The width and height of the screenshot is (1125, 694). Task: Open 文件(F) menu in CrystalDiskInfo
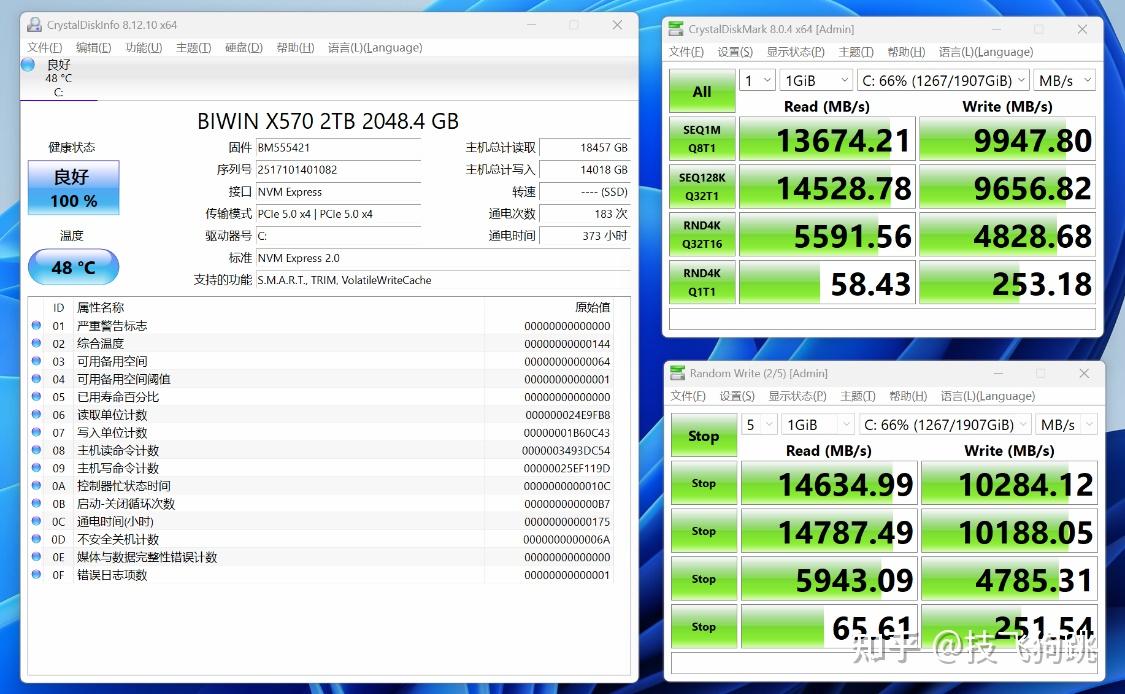pos(44,47)
